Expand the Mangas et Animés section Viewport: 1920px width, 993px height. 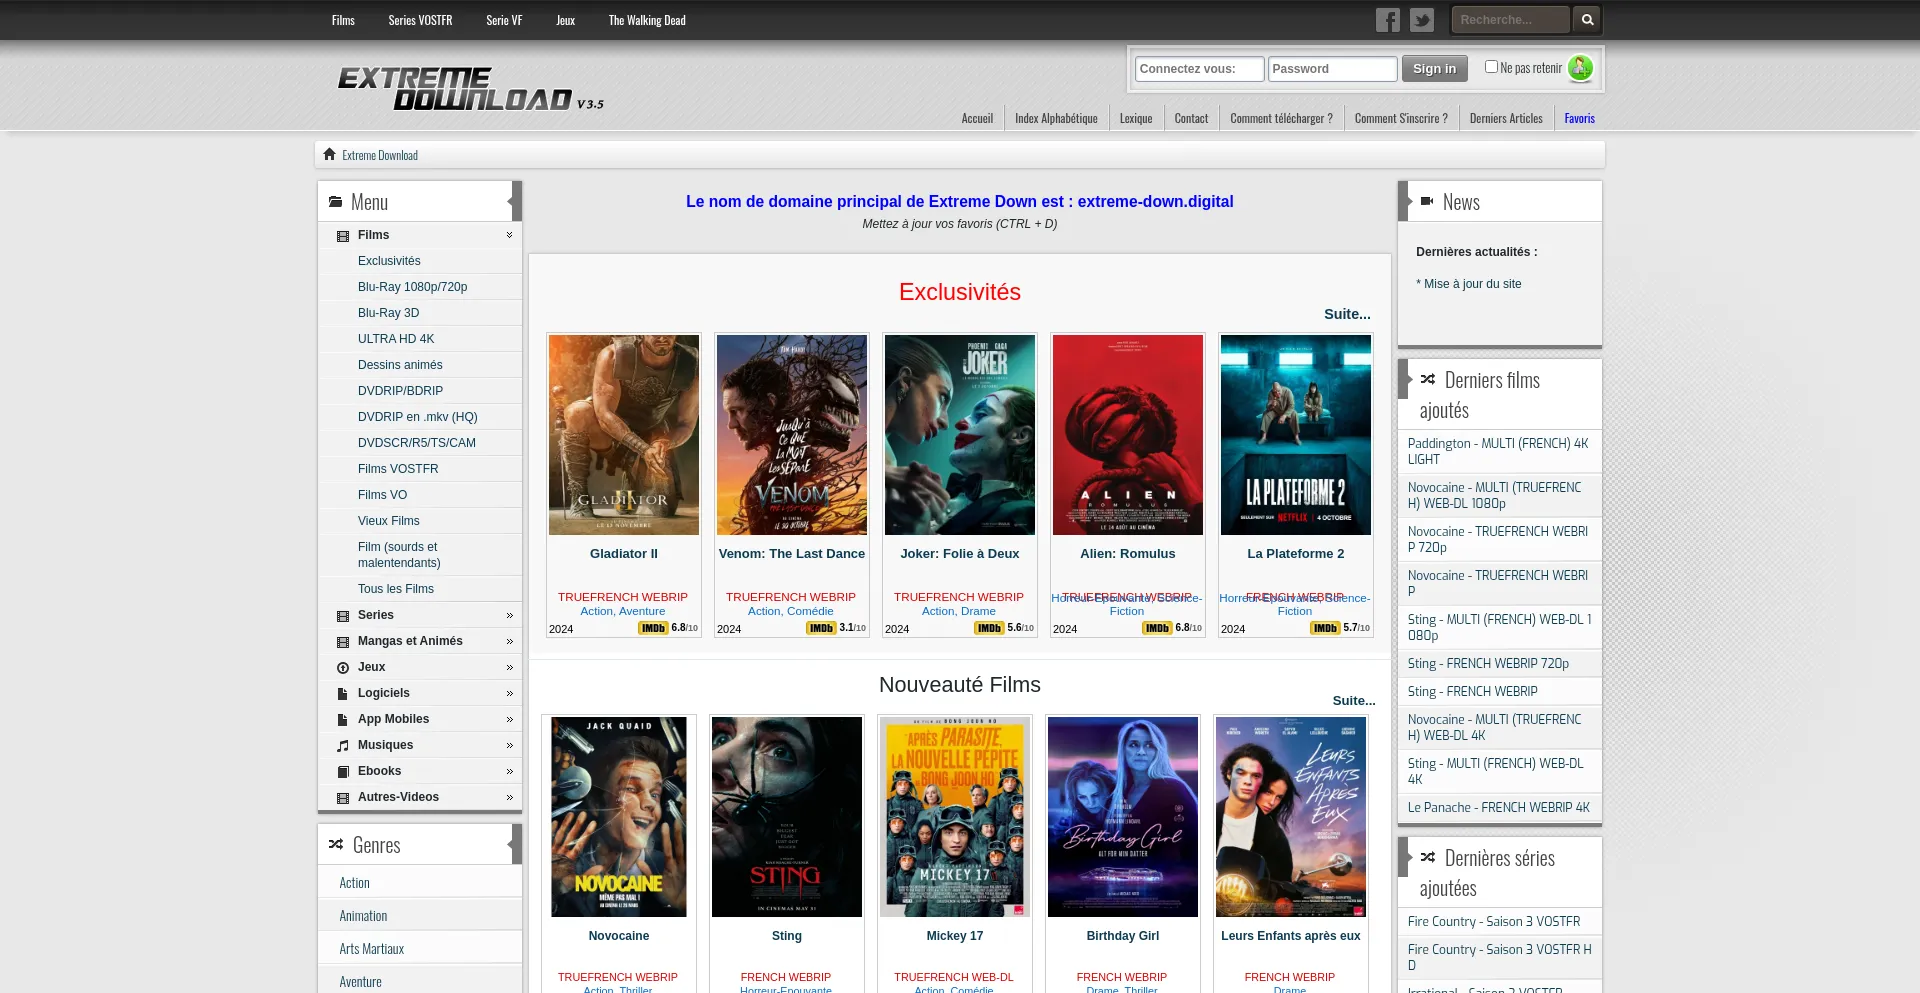509,641
